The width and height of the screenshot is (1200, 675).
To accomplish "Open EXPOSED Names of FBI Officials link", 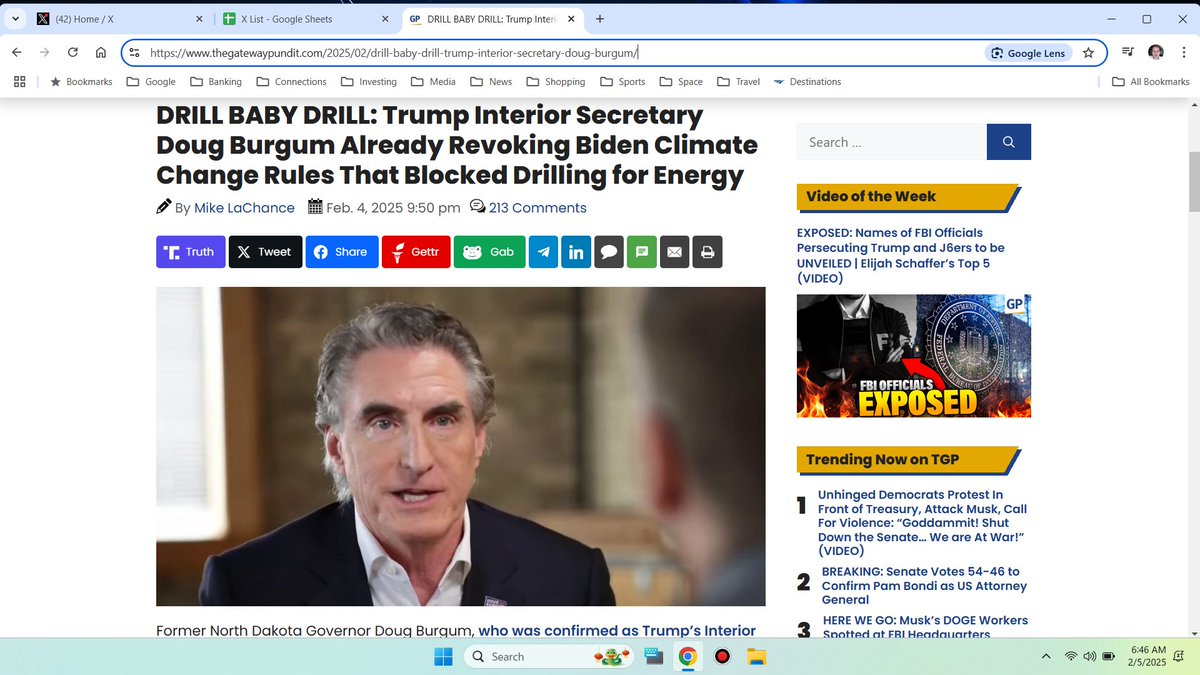I will (901, 256).
